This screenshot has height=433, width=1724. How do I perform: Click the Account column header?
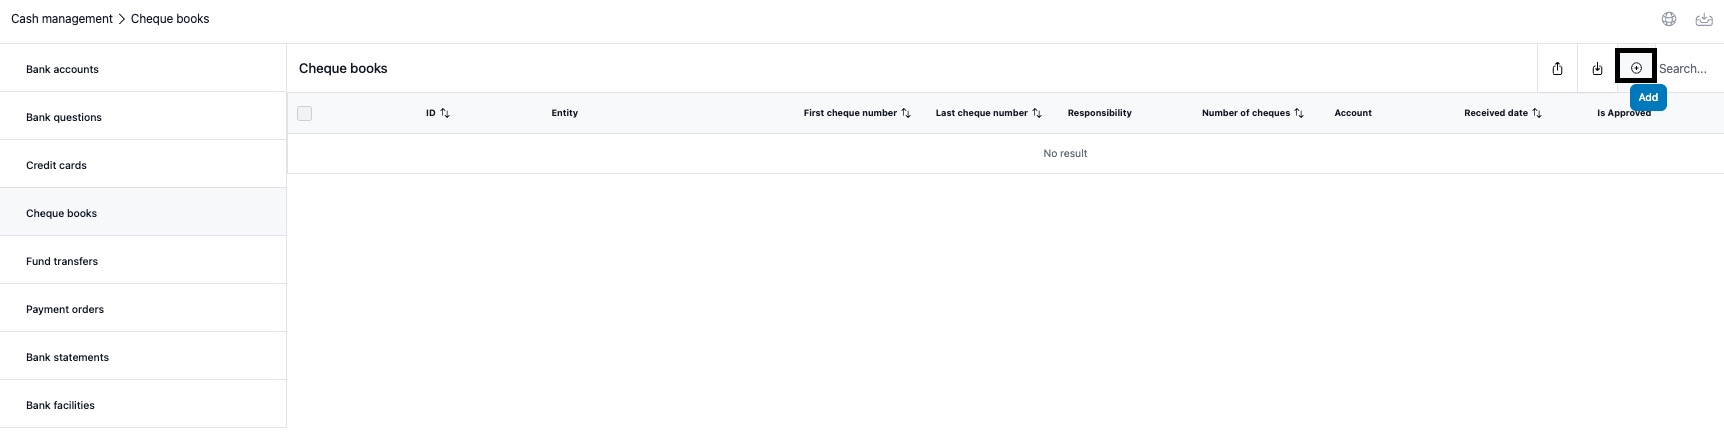[1353, 113]
